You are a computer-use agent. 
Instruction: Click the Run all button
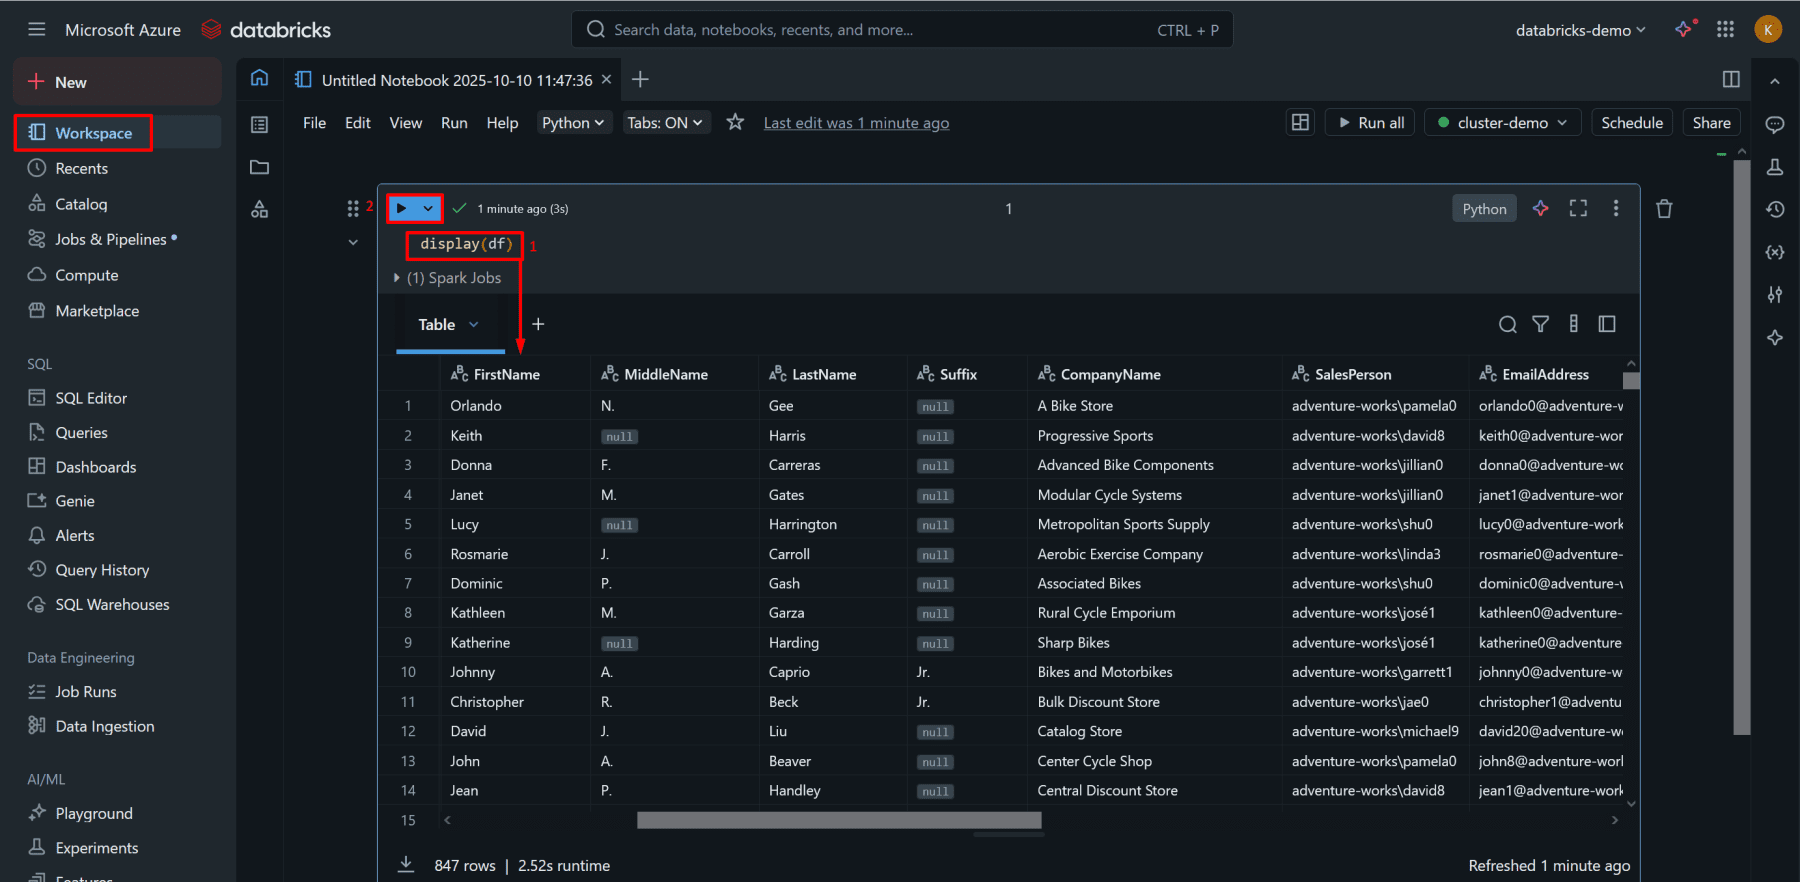[x=1370, y=123]
